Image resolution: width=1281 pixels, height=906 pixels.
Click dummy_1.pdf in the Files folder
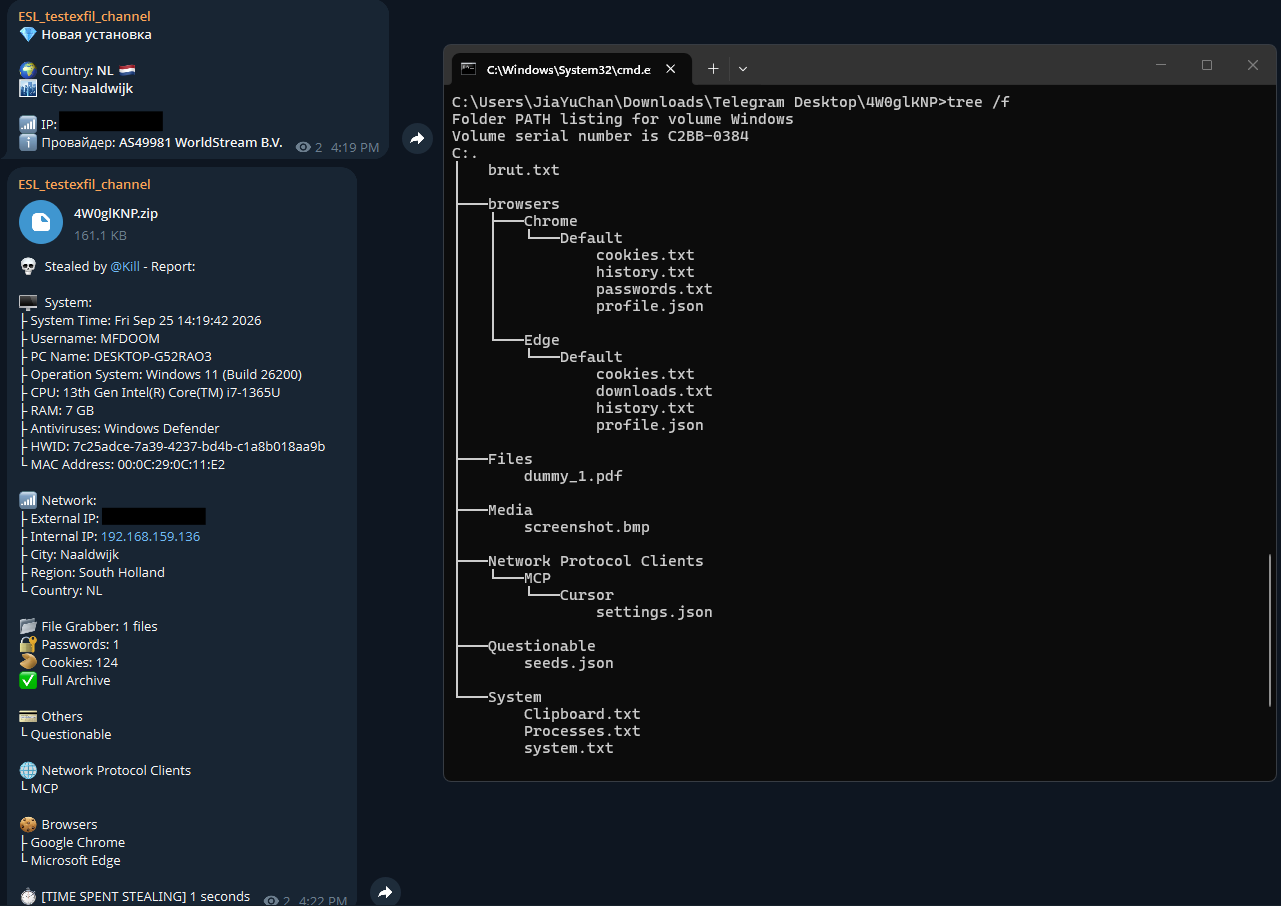[x=573, y=476]
